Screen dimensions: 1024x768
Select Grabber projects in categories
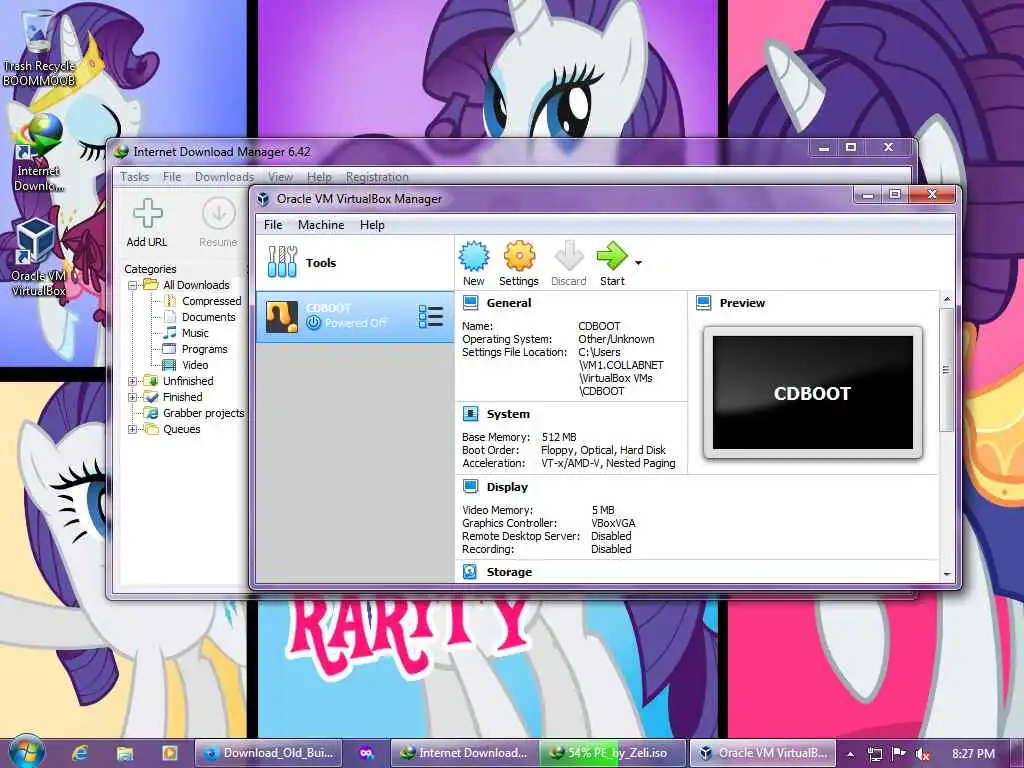click(x=195, y=413)
